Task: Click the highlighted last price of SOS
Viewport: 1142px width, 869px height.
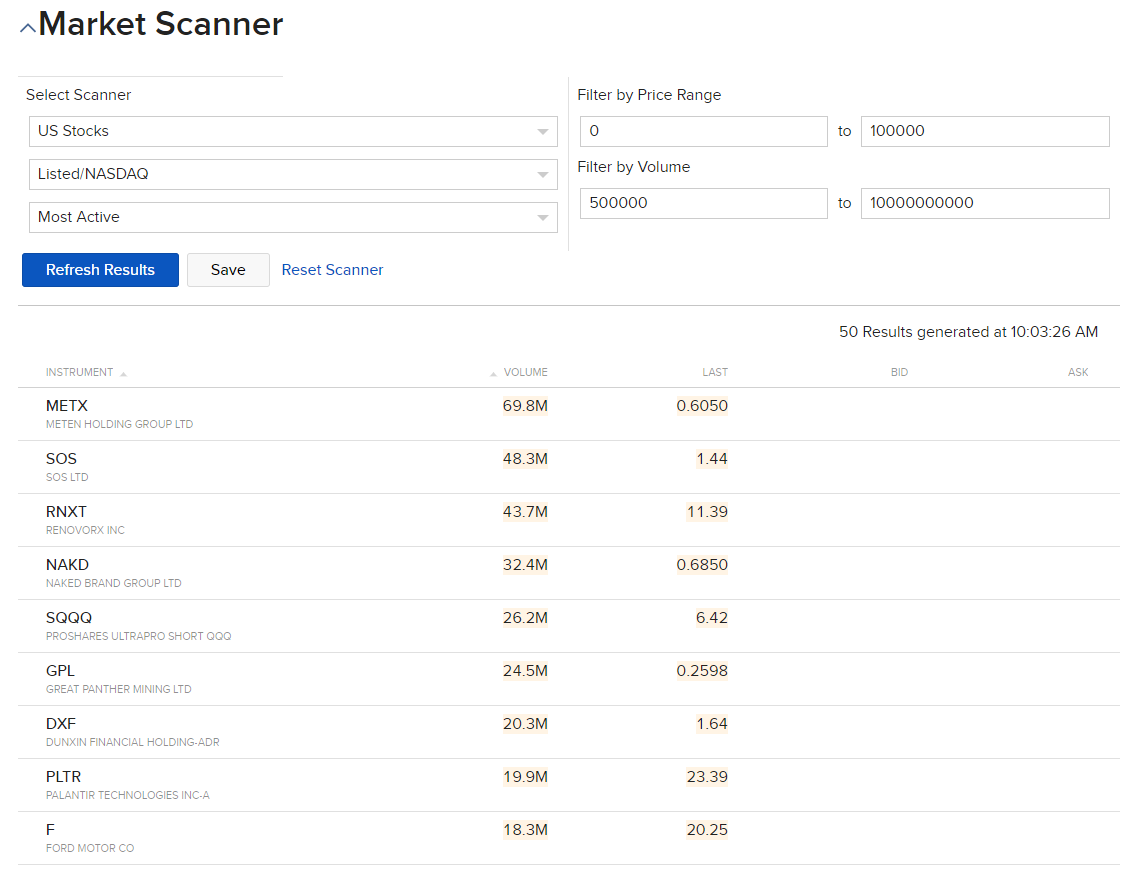Action: pos(712,459)
